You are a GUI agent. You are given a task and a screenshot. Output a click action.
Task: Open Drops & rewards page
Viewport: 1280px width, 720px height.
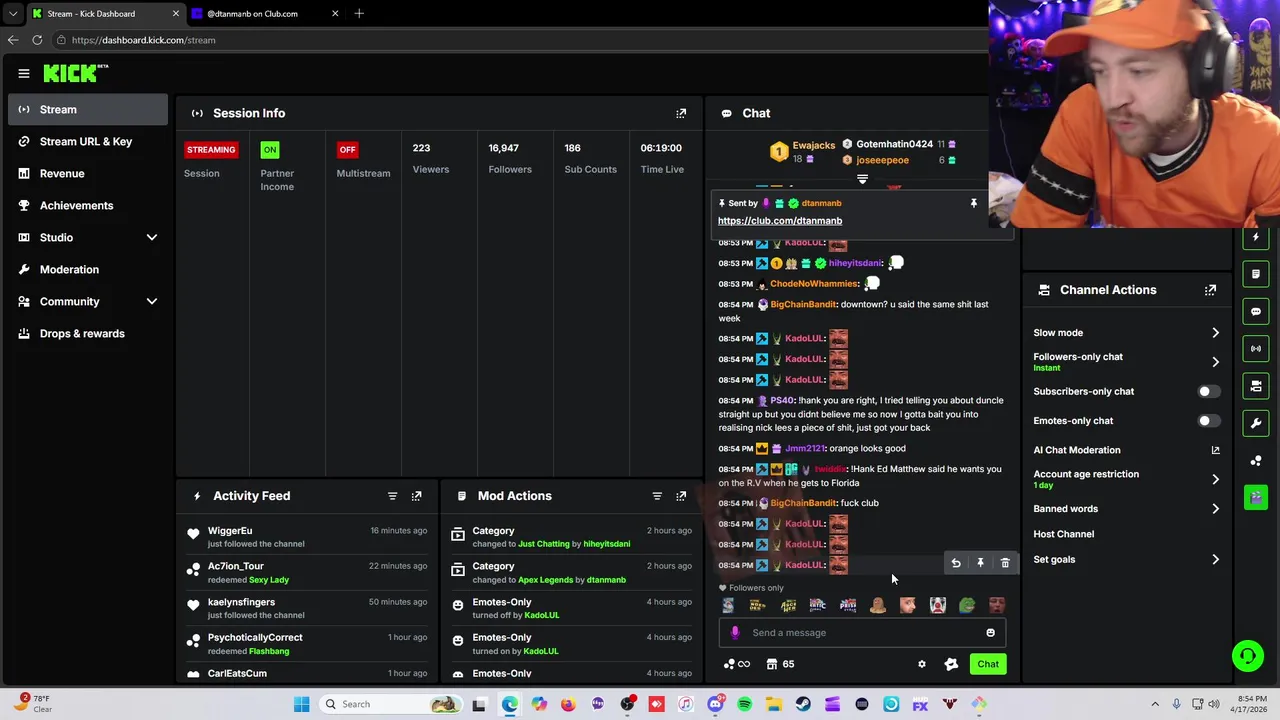click(88, 333)
